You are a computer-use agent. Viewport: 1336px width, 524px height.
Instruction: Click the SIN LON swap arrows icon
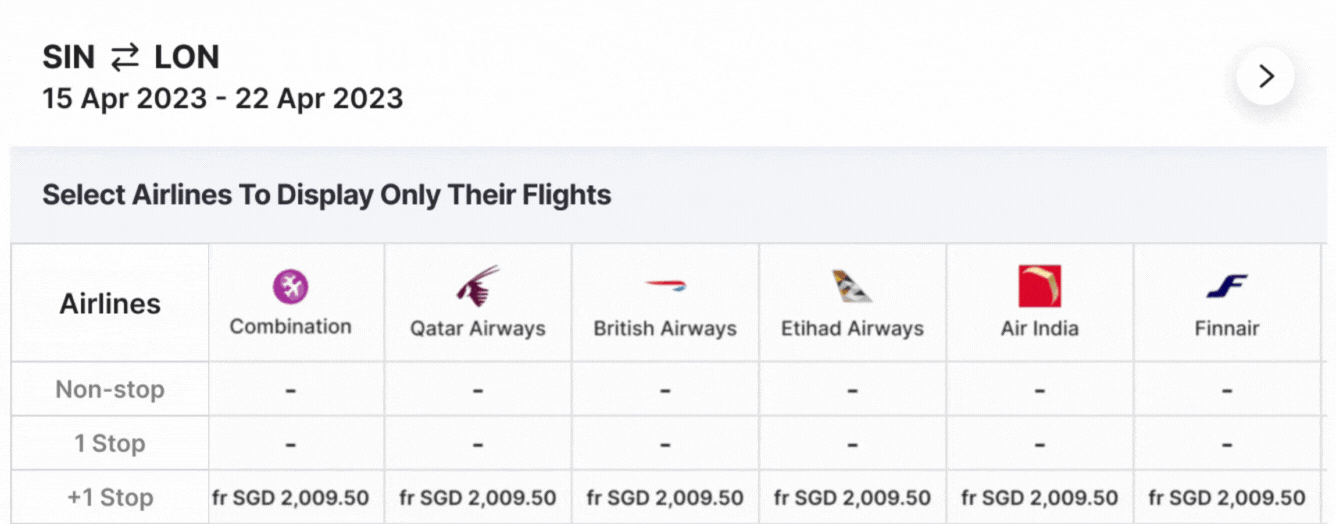[125, 58]
